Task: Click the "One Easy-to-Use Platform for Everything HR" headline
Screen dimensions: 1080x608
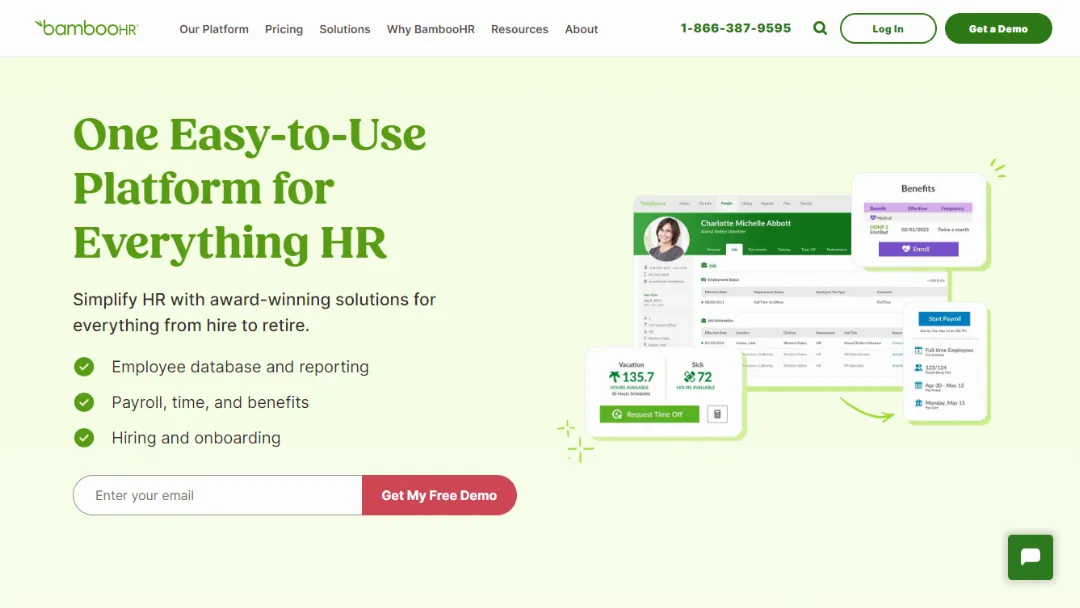Action: click(249, 188)
